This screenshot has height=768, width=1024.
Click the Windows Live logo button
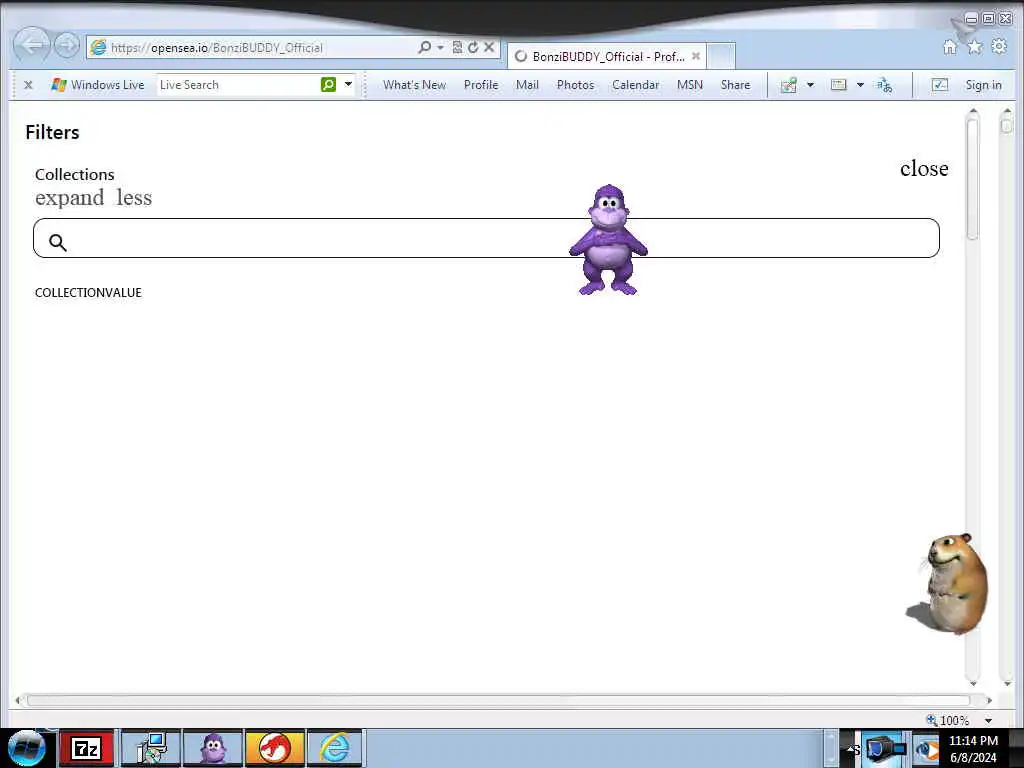98,85
